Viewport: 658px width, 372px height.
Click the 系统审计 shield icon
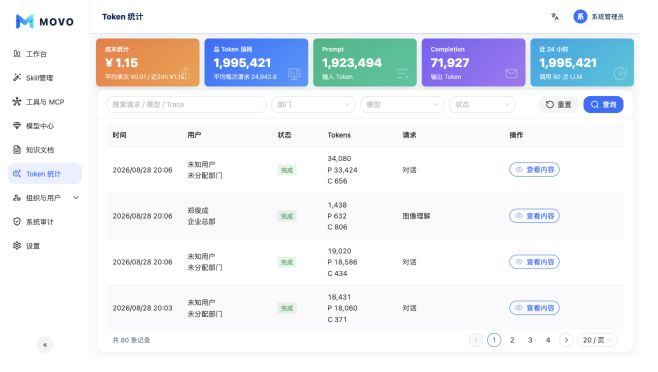click(x=17, y=221)
